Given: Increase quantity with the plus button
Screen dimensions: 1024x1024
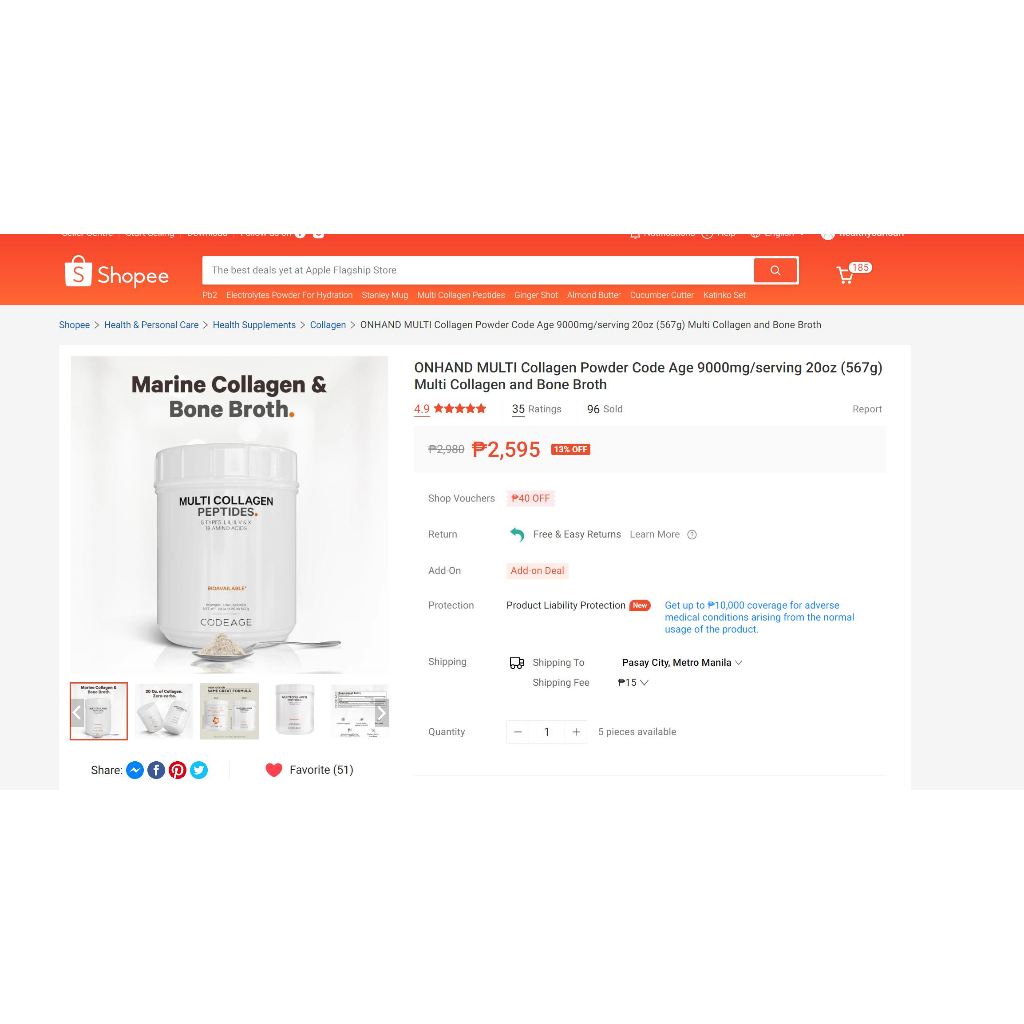Looking at the screenshot, I should coord(576,732).
